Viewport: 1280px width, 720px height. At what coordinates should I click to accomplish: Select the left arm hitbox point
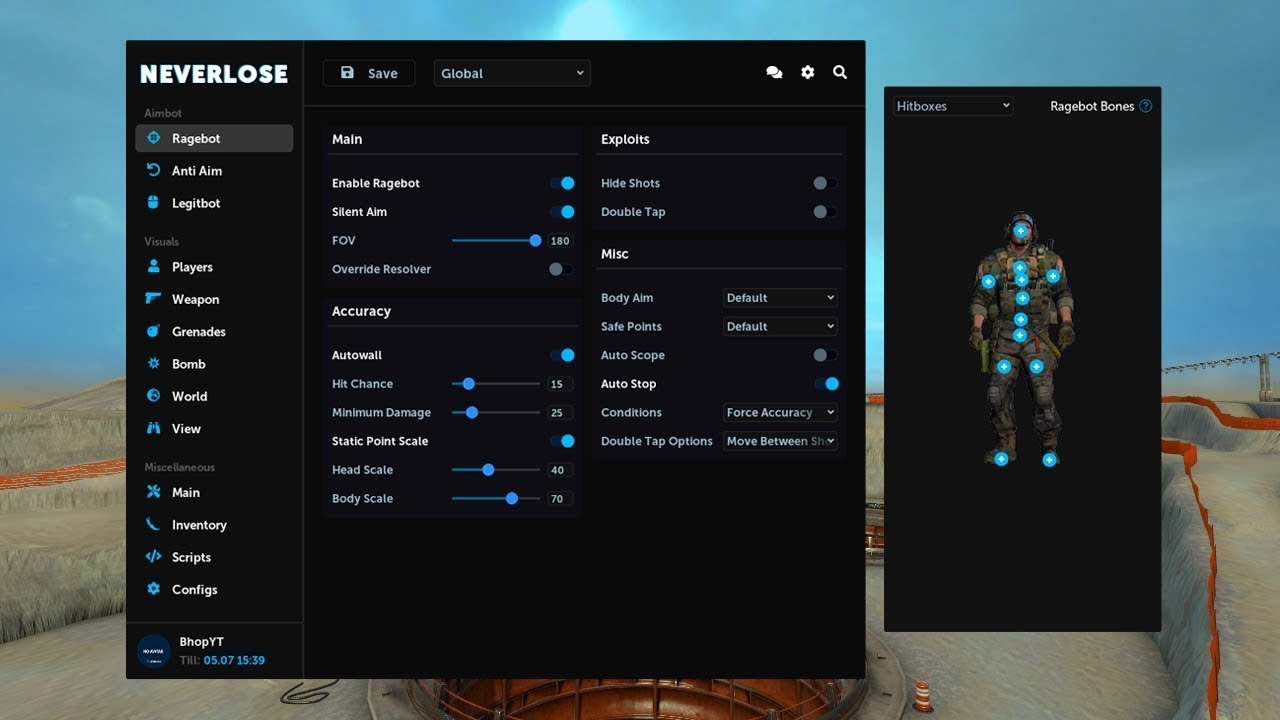pyautogui.click(x=988, y=282)
